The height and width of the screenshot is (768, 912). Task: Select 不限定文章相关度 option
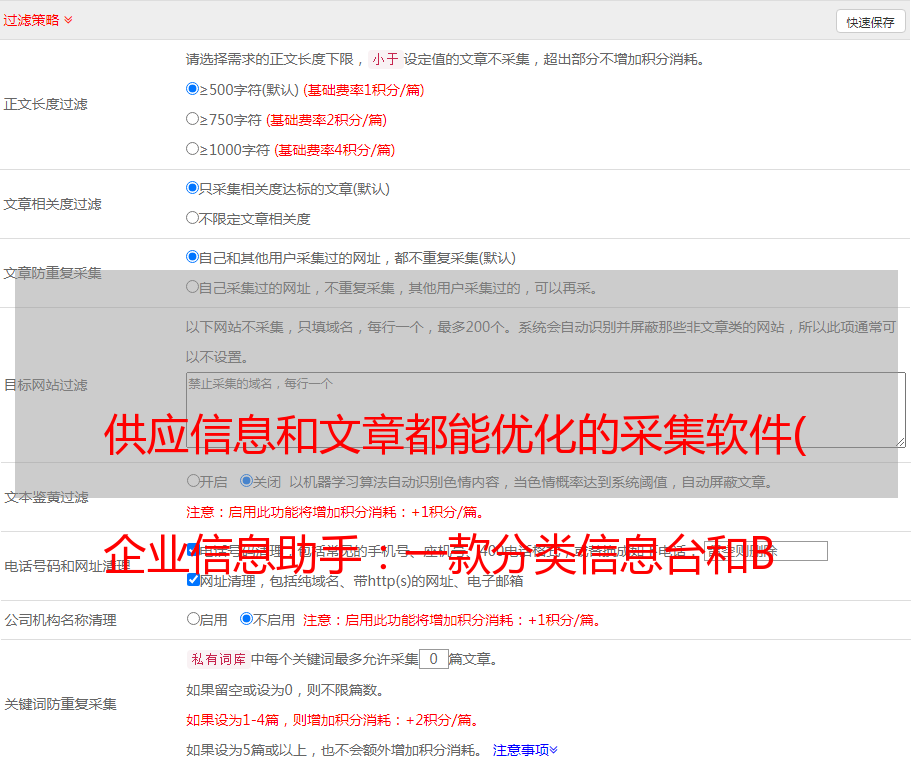[192, 218]
